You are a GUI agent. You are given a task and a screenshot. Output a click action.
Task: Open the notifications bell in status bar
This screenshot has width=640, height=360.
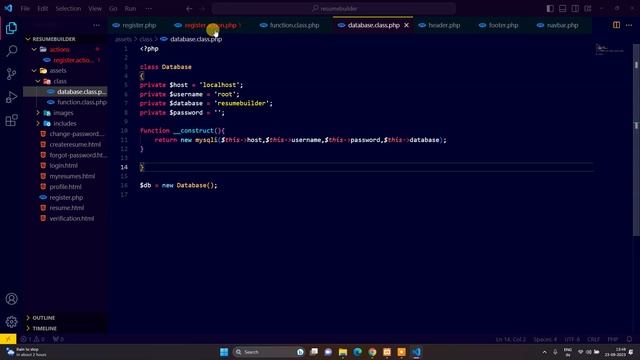pos(629,339)
